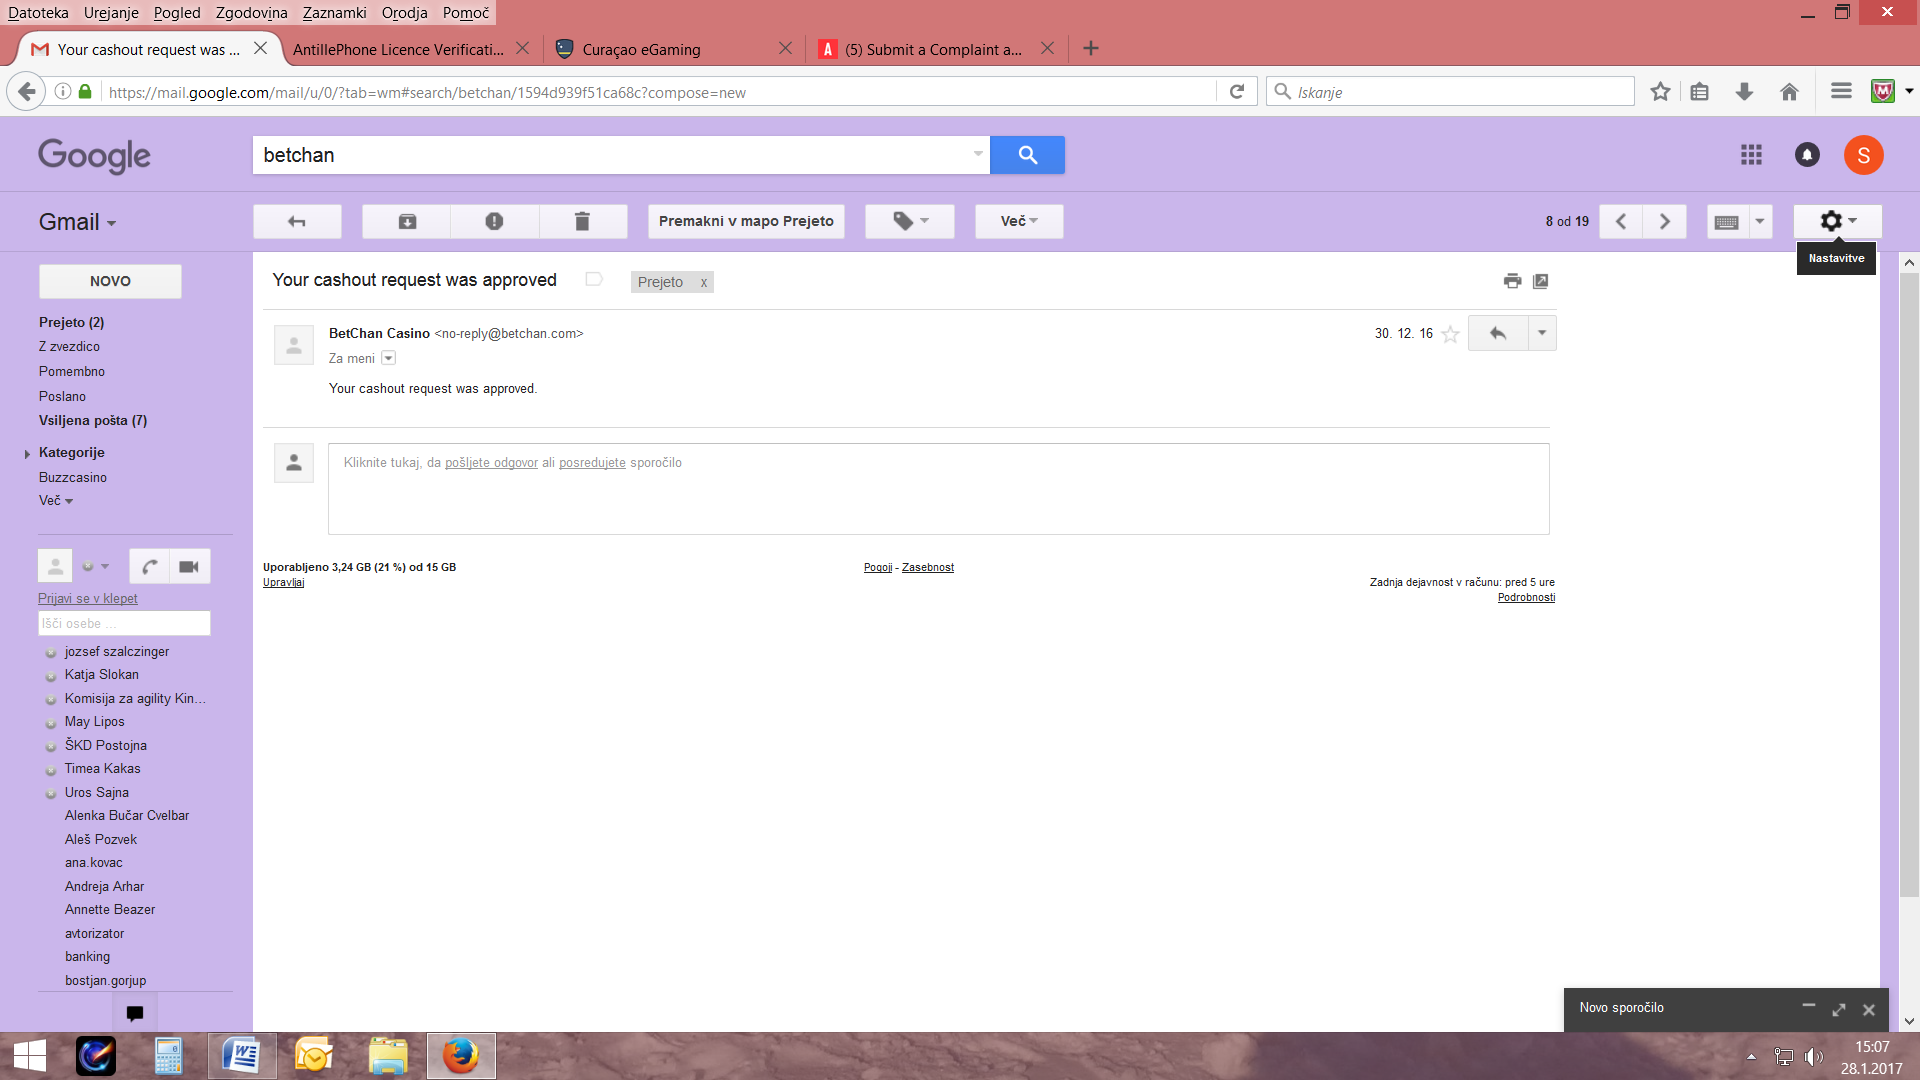This screenshot has height=1080, width=1920.
Task: Delete the email with the trash icon
Action: (582, 221)
